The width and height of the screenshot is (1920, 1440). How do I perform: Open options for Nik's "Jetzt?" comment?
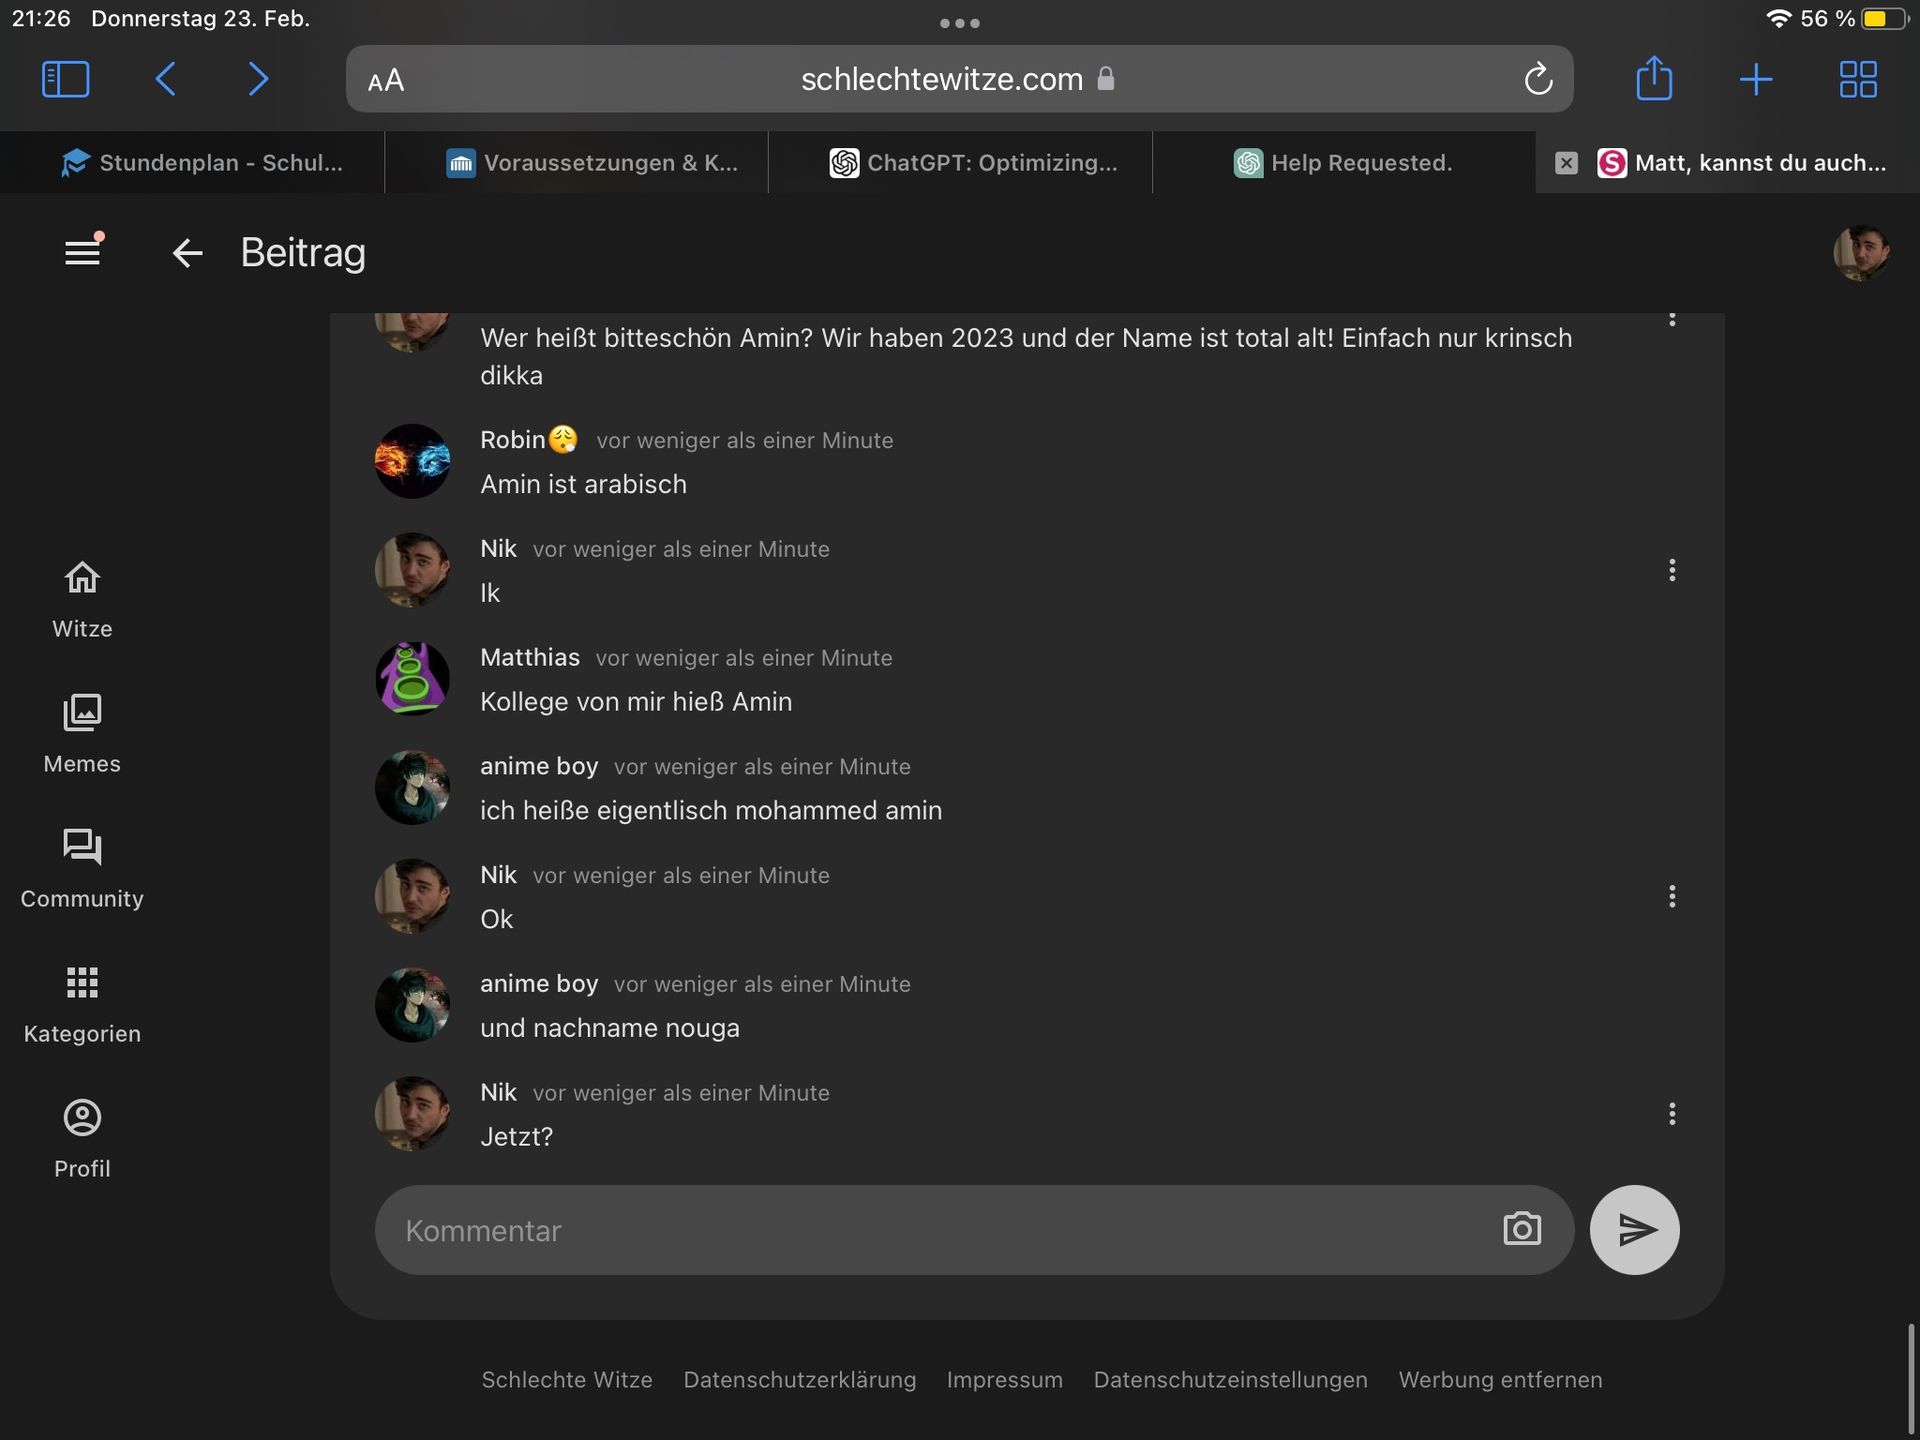click(x=1671, y=1114)
